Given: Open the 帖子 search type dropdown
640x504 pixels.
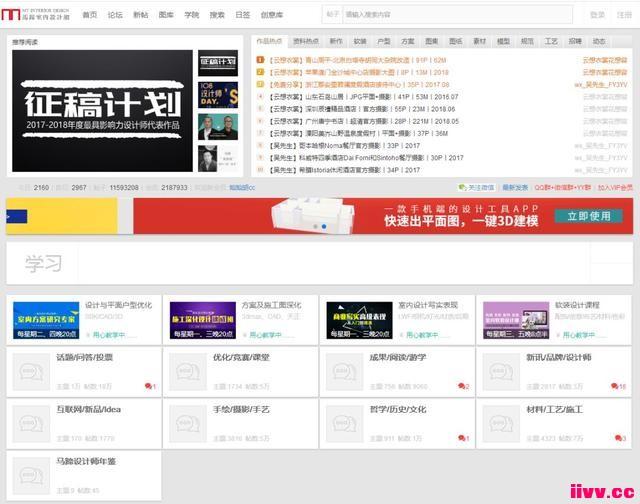Looking at the screenshot, I should click(x=333, y=15).
